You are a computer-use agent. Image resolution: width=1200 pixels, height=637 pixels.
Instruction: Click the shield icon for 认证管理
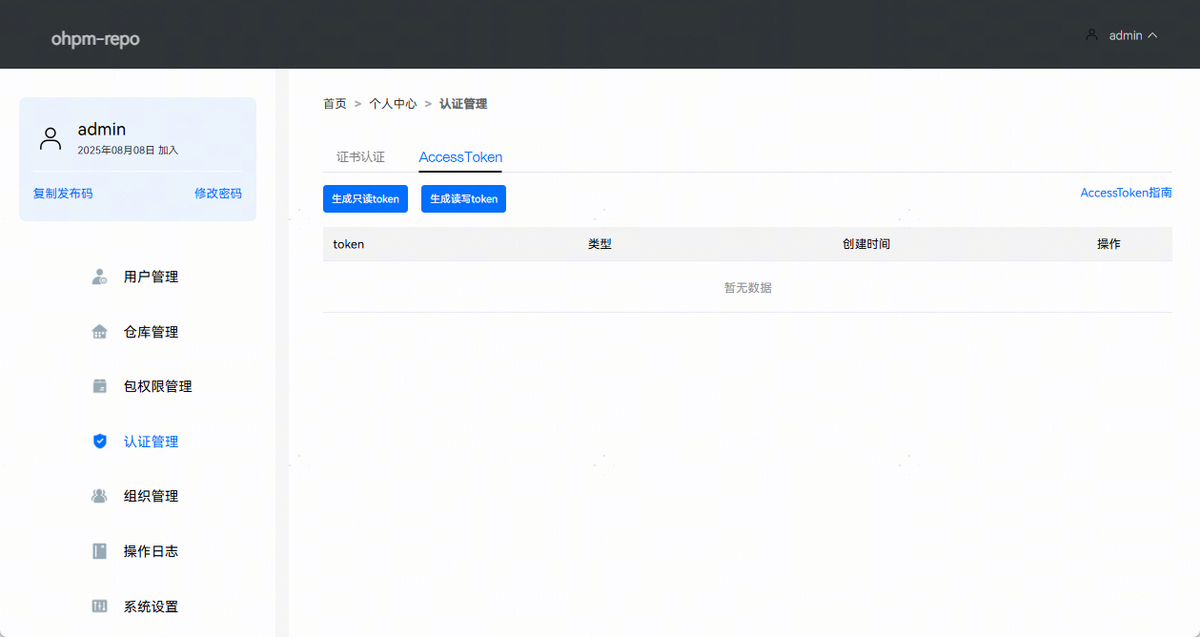click(99, 441)
